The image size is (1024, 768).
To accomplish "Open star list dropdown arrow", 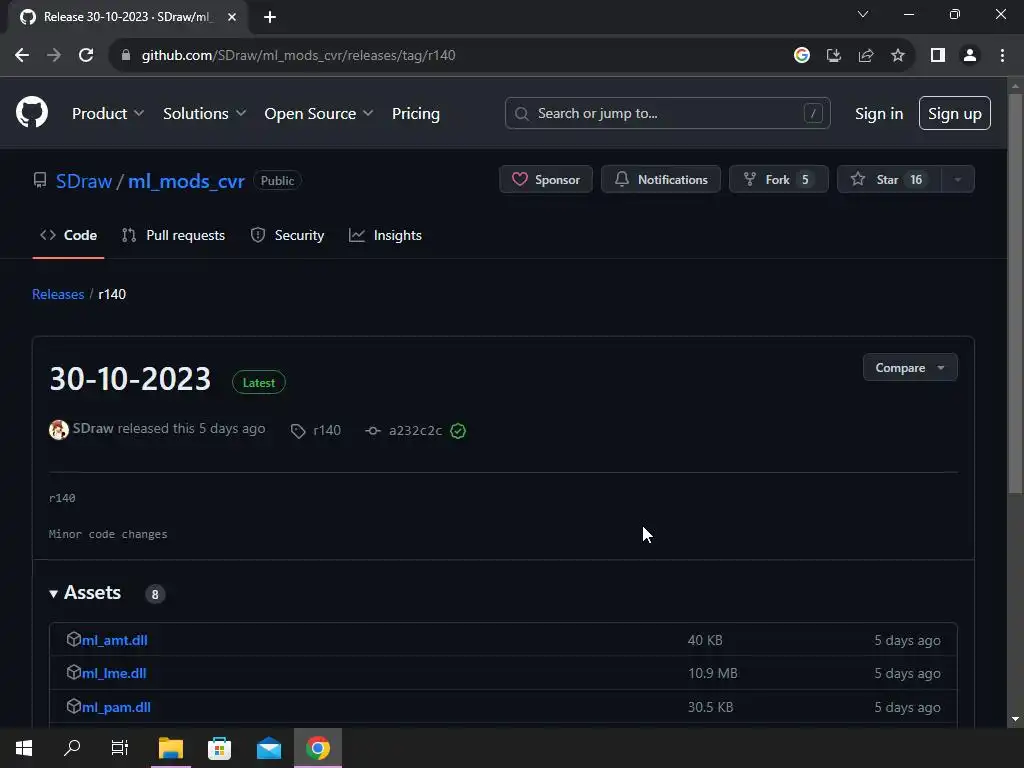I will pos(957,180).
